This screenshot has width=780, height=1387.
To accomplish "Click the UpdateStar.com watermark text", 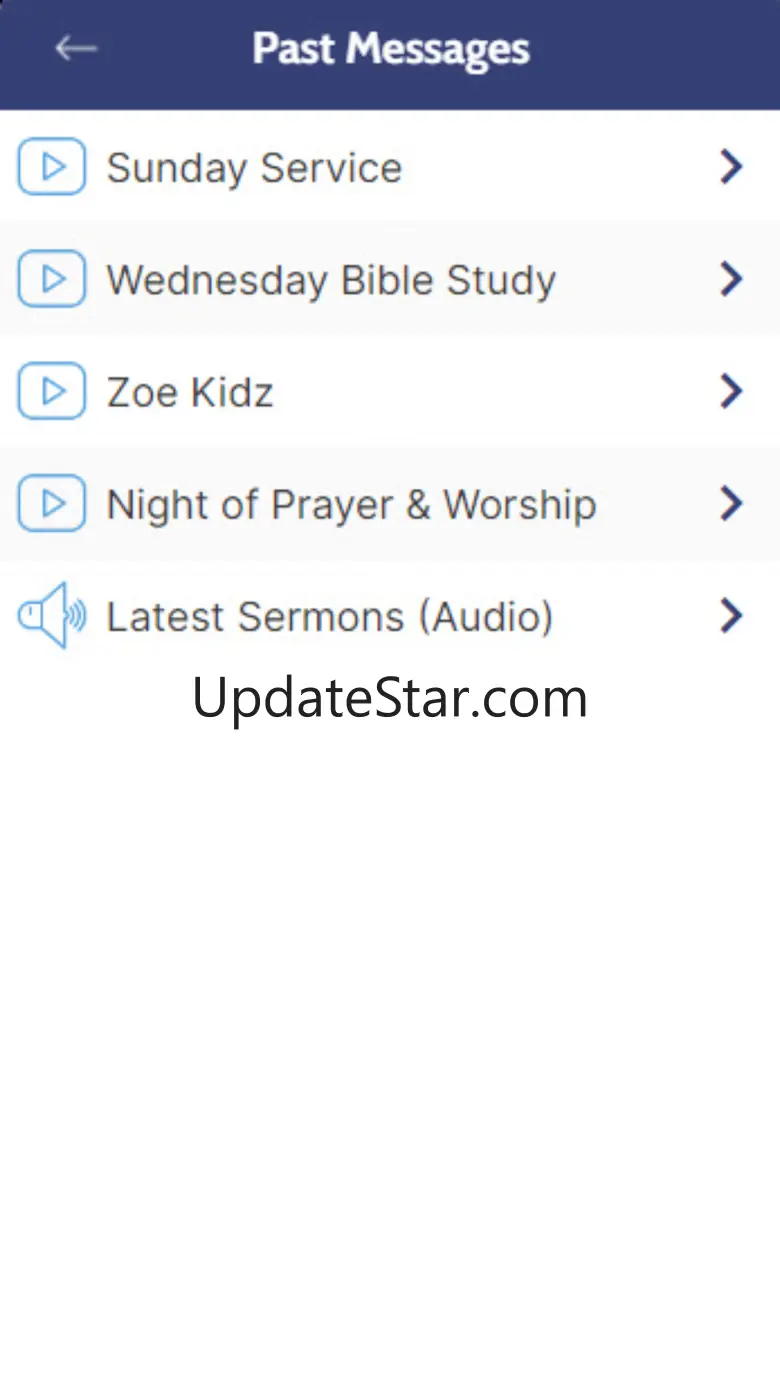I will coord(390,698).
